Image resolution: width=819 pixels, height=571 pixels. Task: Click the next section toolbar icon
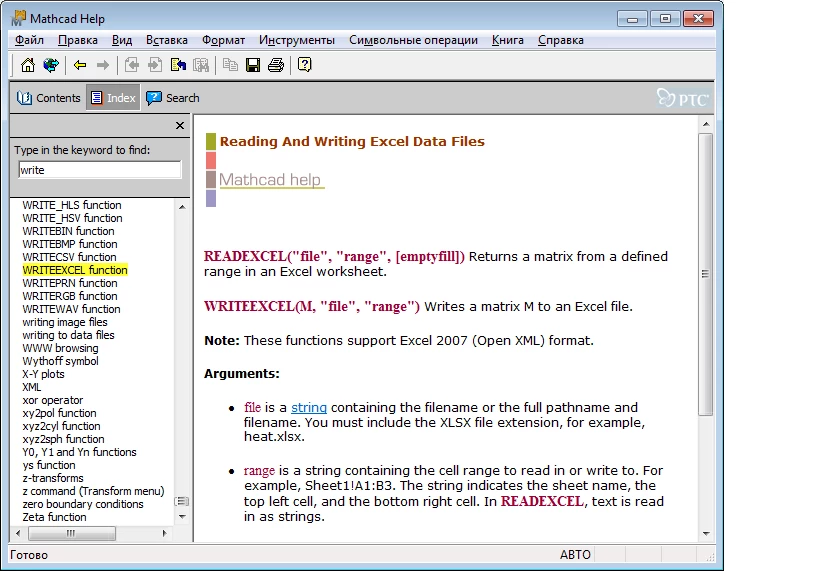(155, 65)
